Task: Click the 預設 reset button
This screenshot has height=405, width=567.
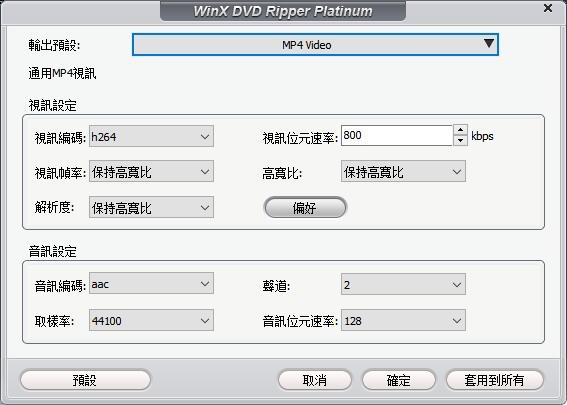Action: point(85,380)
